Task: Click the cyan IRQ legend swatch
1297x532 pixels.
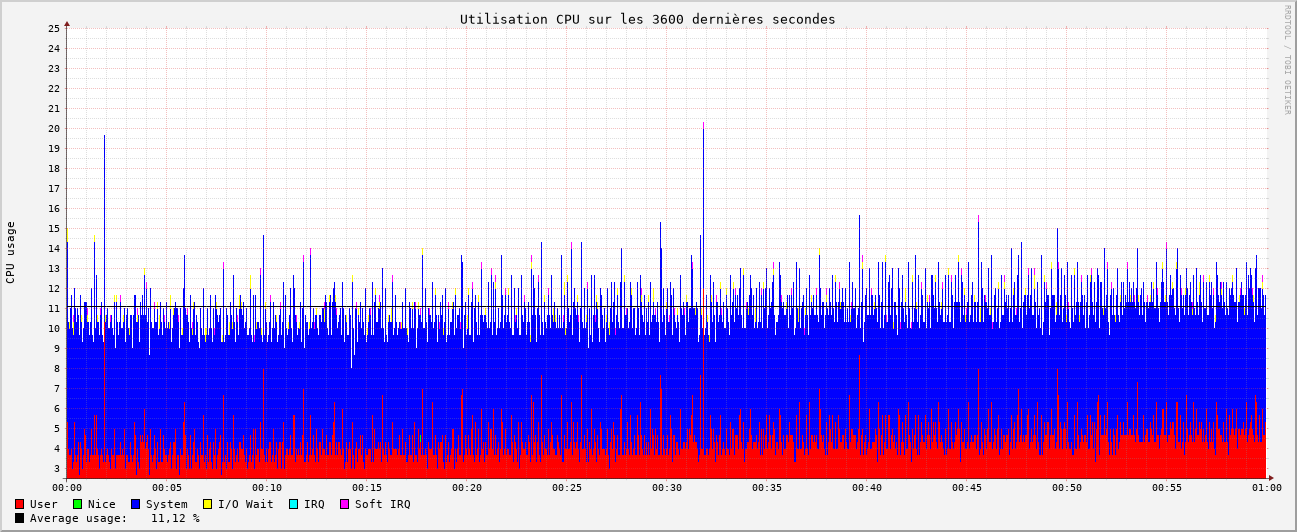Action: [x=293, y=504]
